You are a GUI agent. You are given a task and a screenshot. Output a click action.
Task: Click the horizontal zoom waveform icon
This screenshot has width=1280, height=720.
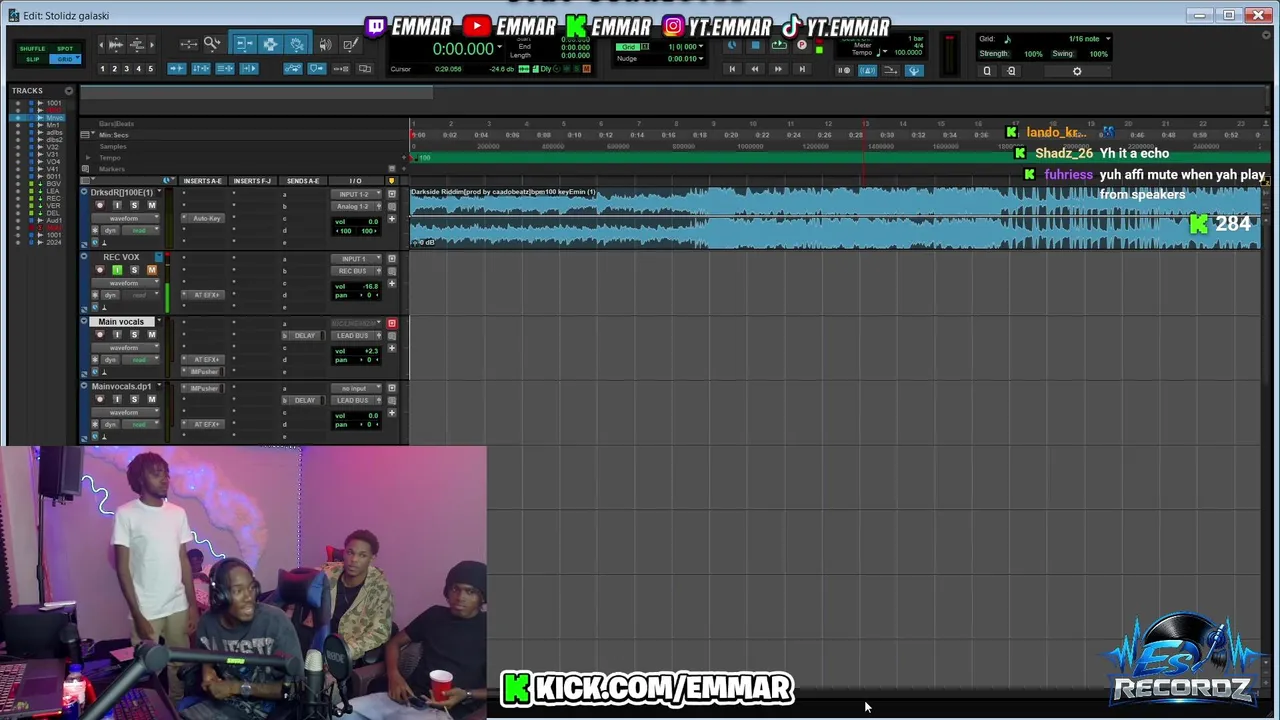115,45
